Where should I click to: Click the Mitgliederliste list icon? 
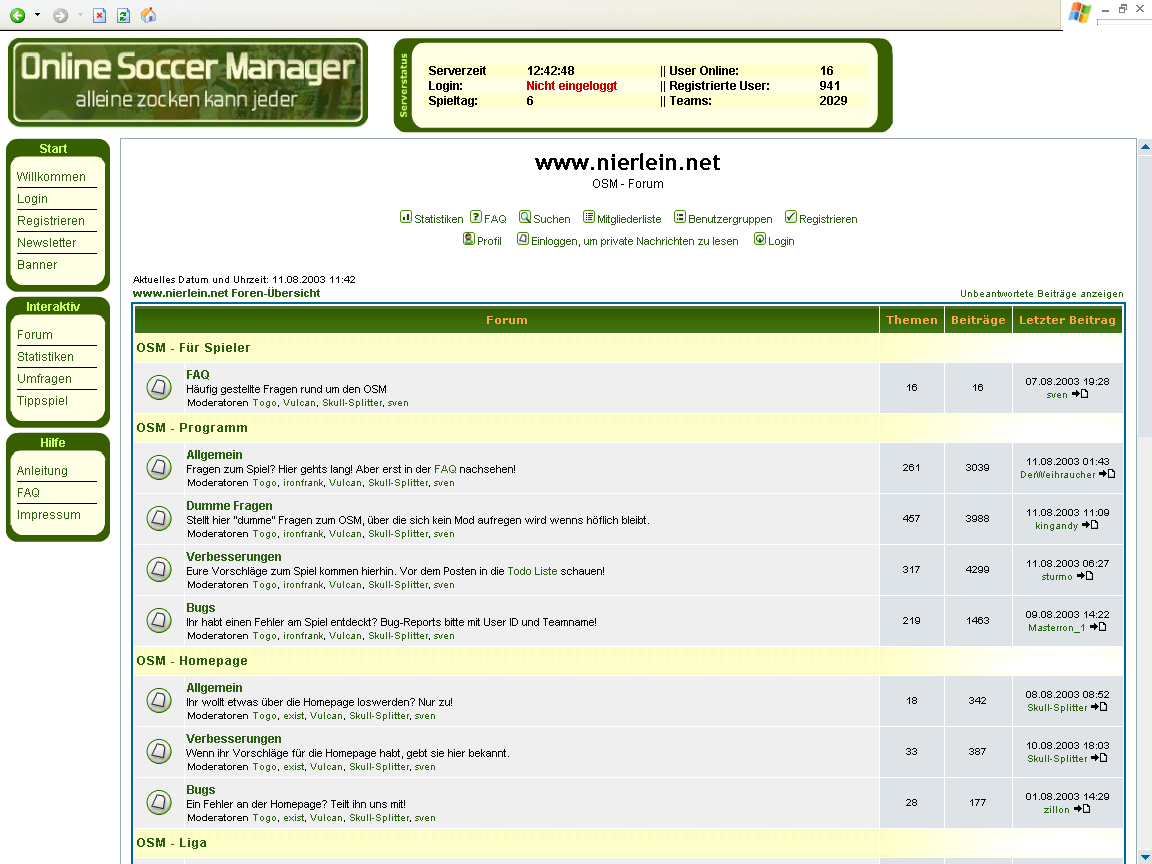point(588,217)
